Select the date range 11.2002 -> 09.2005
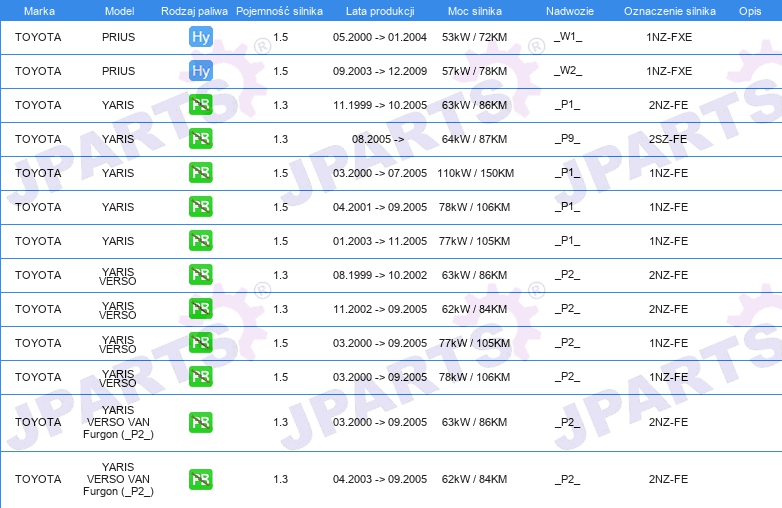 [380, 309]
